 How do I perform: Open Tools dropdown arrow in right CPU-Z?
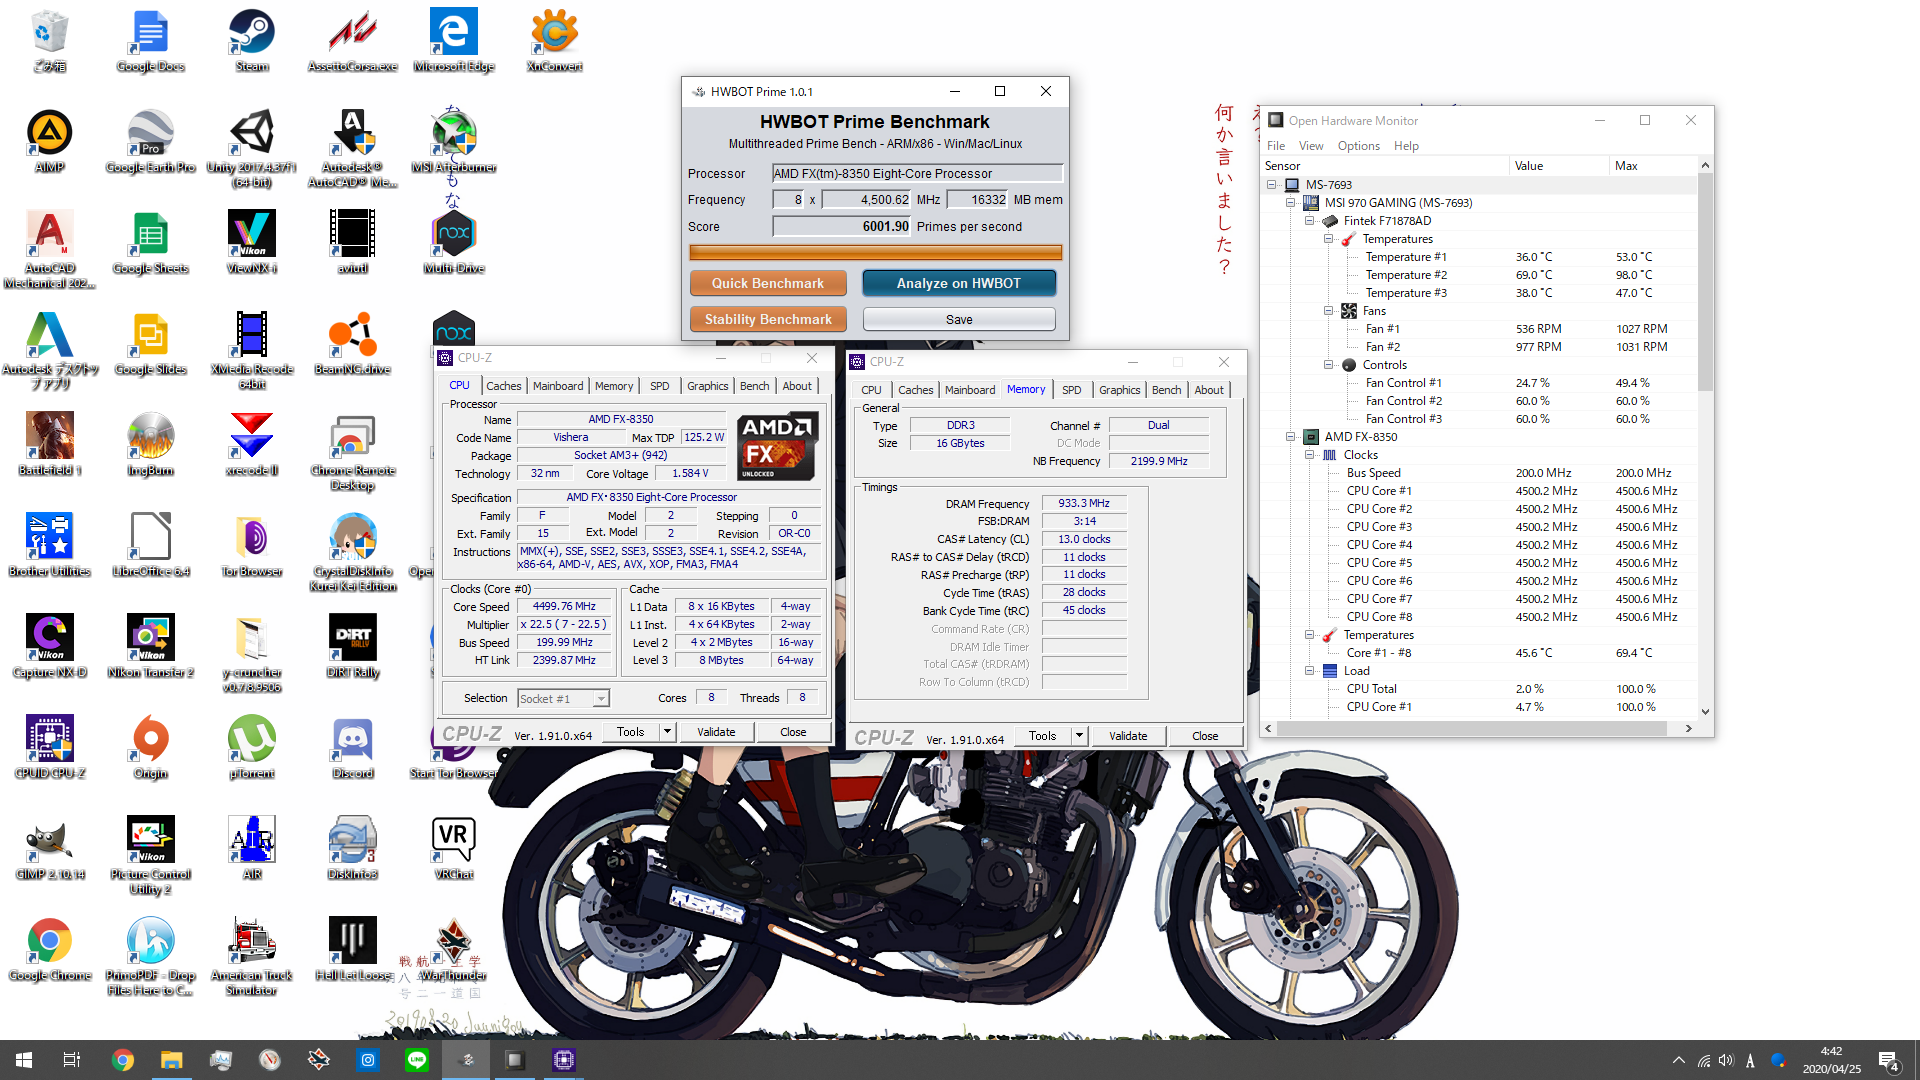(1079, 736)
